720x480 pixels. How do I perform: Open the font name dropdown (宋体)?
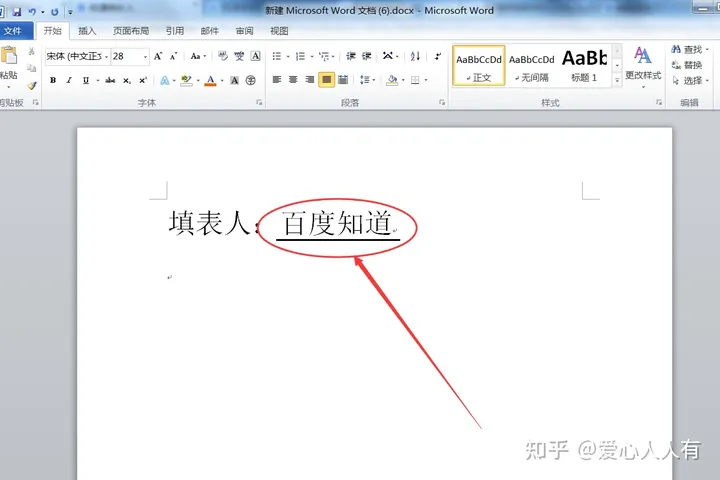(x=106, y=56)
